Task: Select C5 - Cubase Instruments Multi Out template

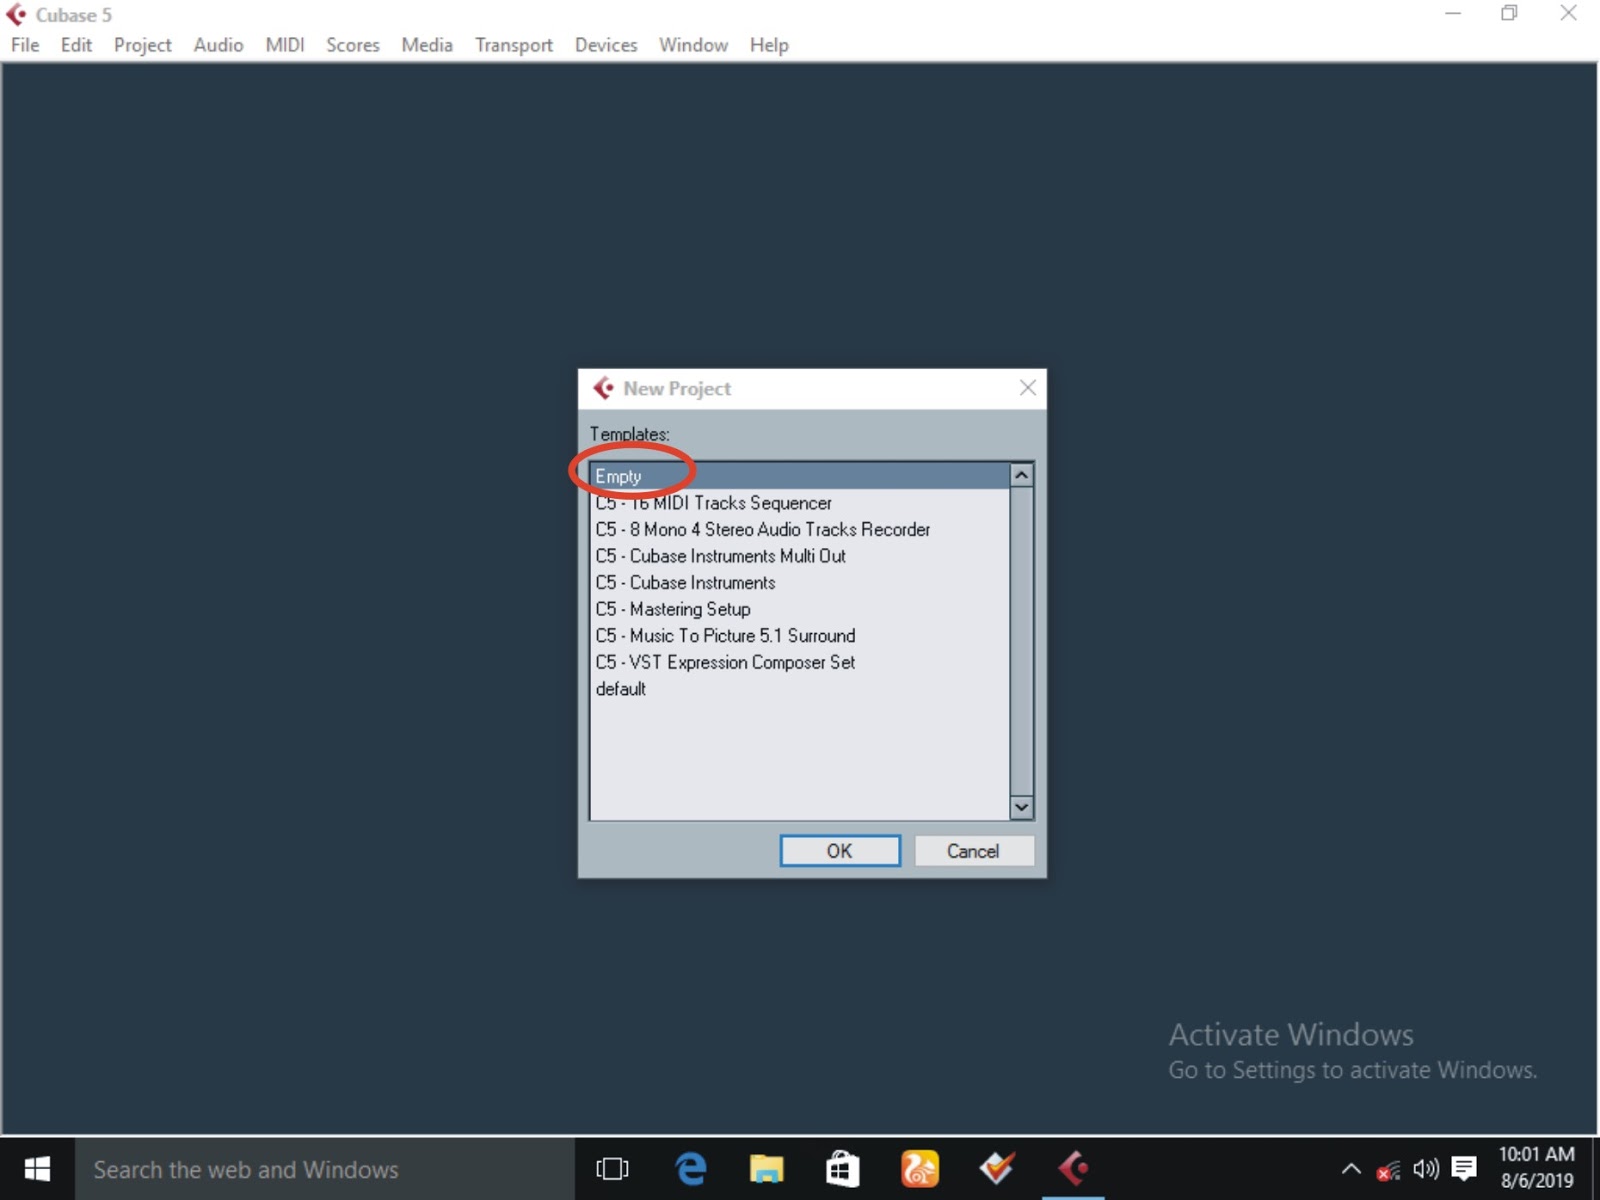Action: pyautogui.click(x=800, y=556)
